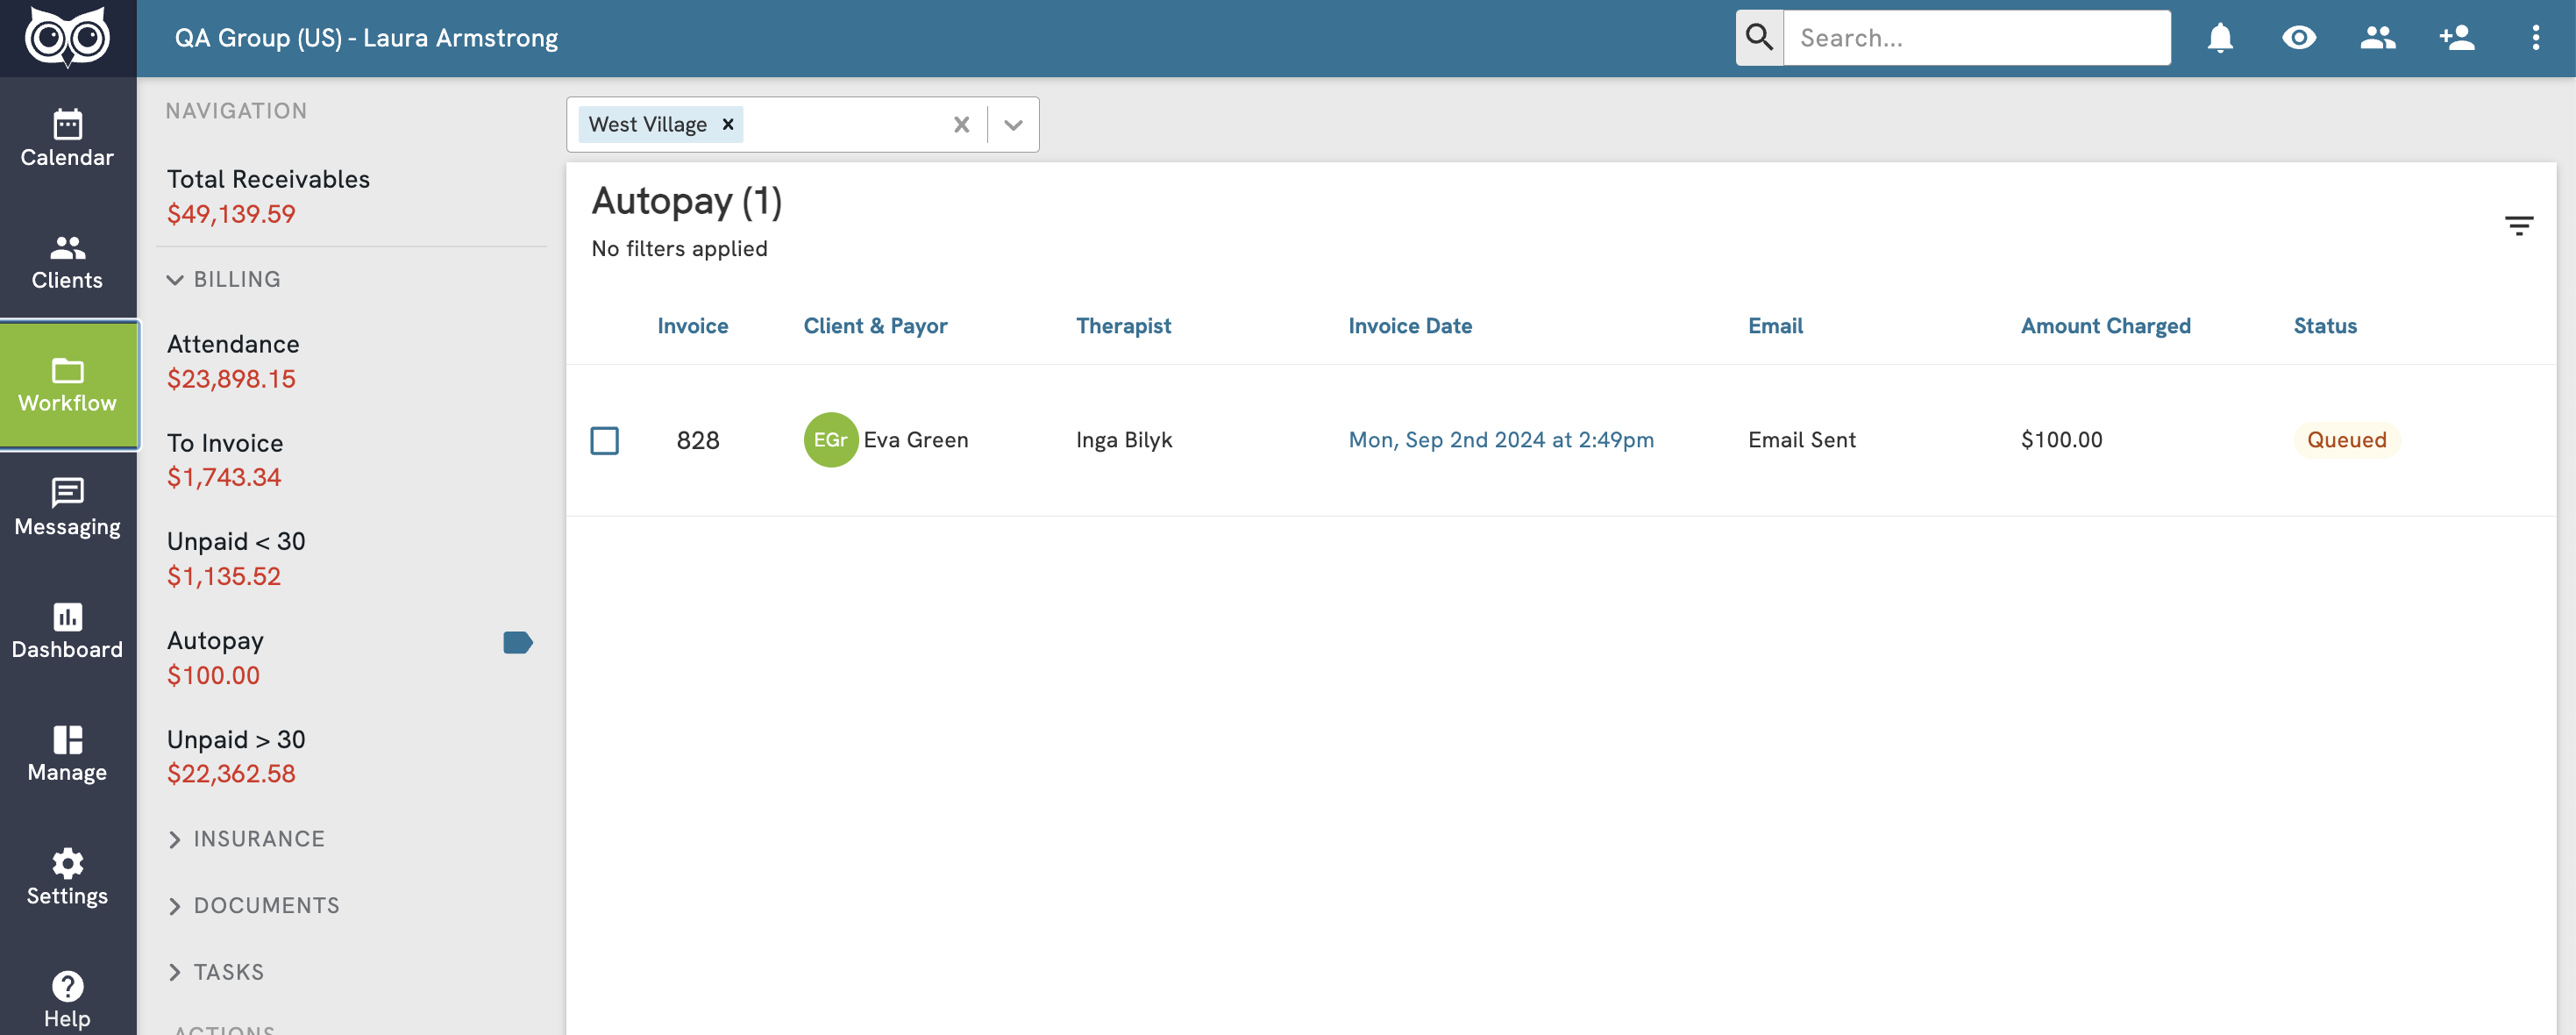The image size is (2576, 1035).
Task: Check the checkbox on invoice 828 row
Action: [x=605, y=440]
